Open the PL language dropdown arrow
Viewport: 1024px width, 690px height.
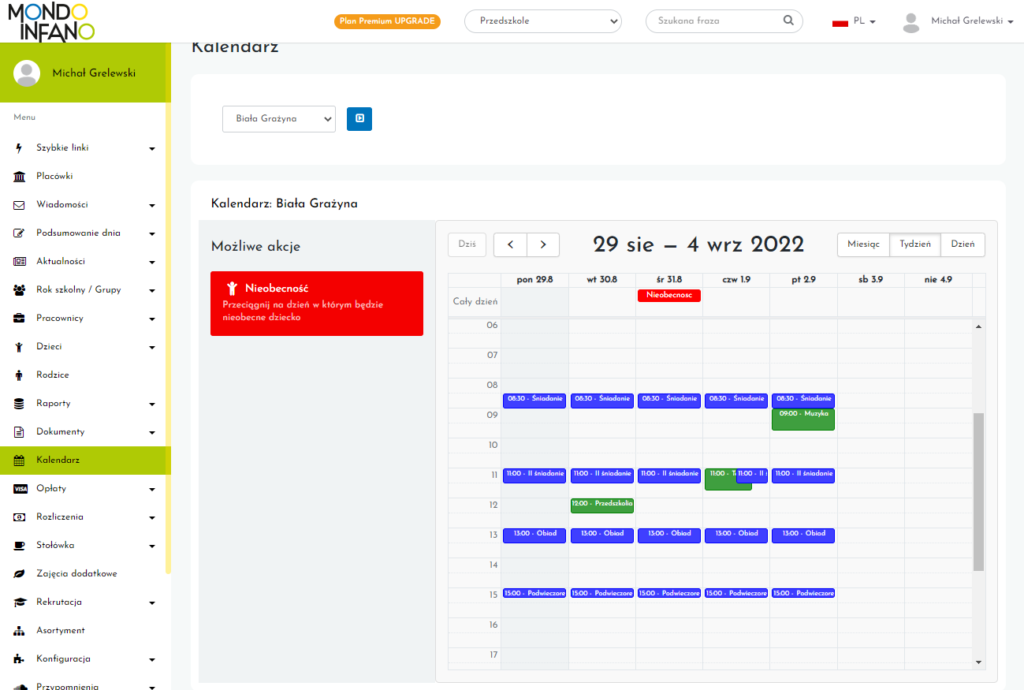(x=872, y=22)
